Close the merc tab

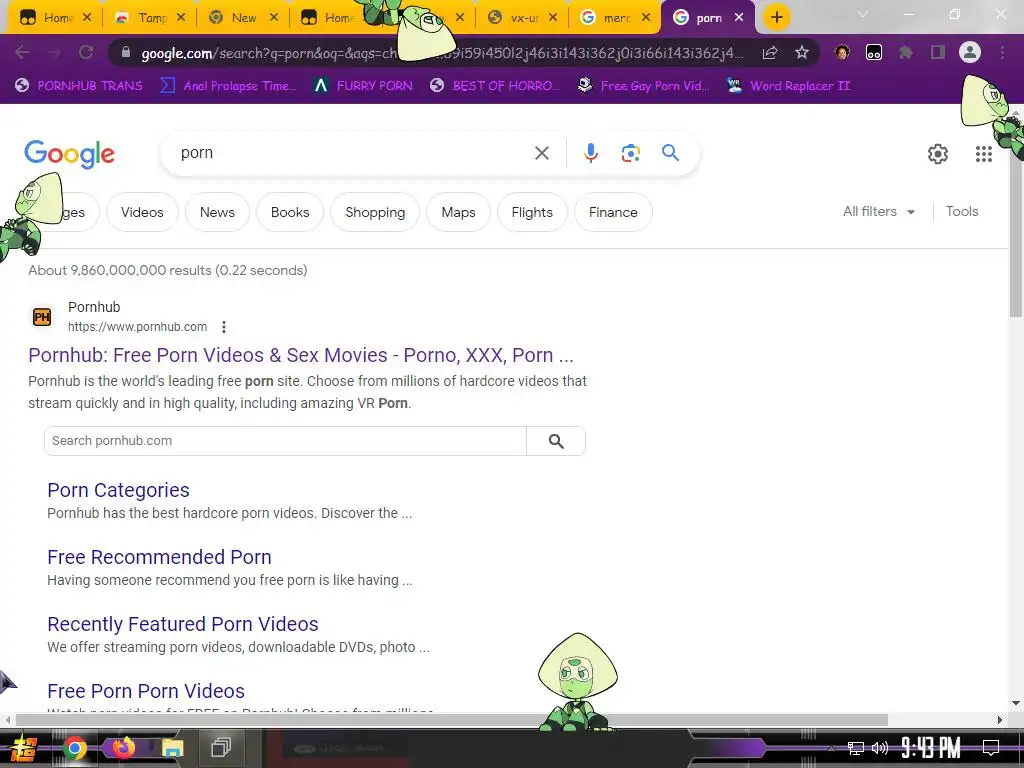[x=646, y=18]
